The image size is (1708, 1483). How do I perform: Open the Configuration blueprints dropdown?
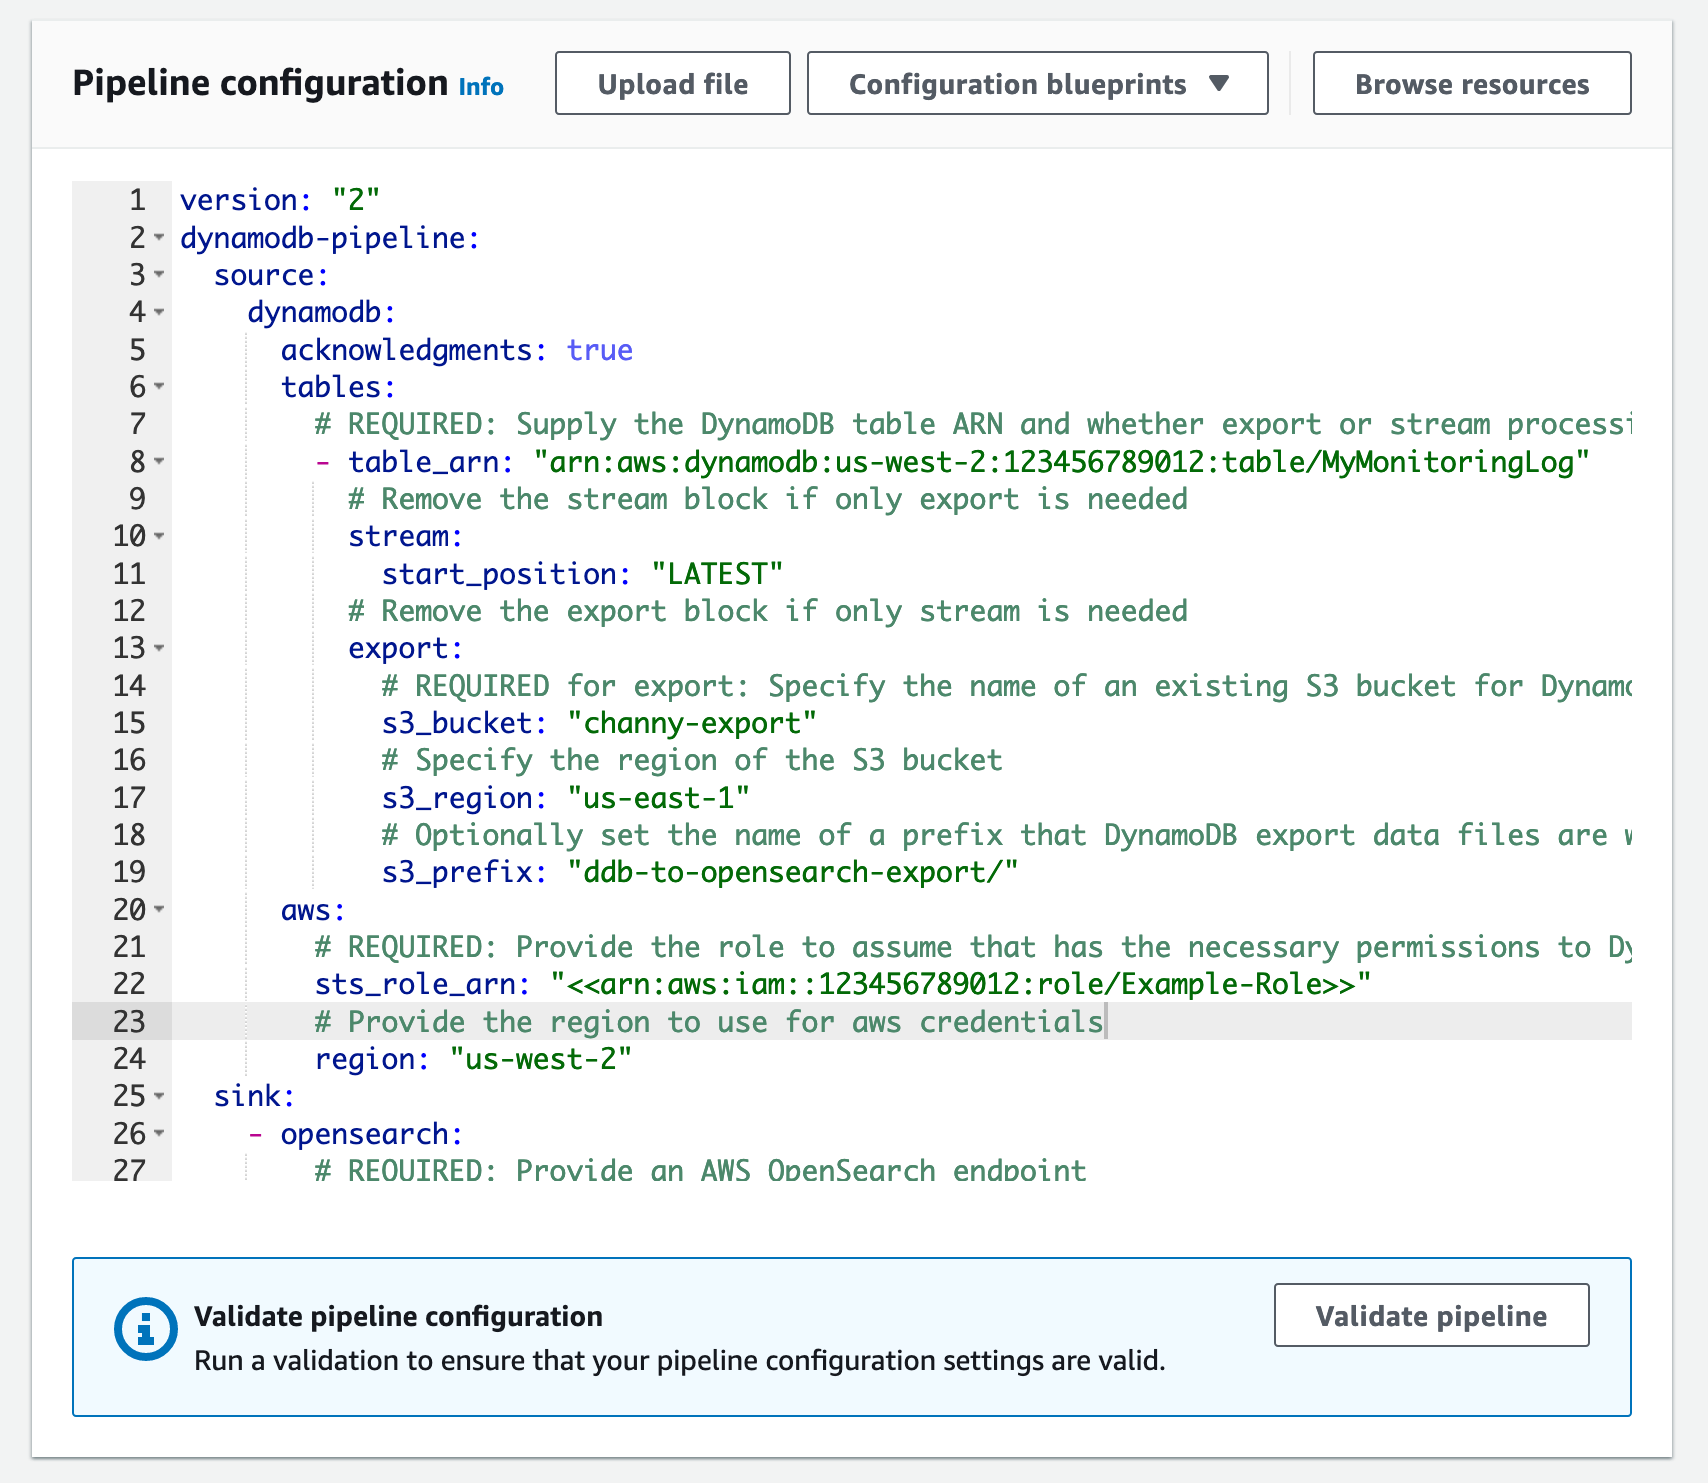(x=1037, y=84)
